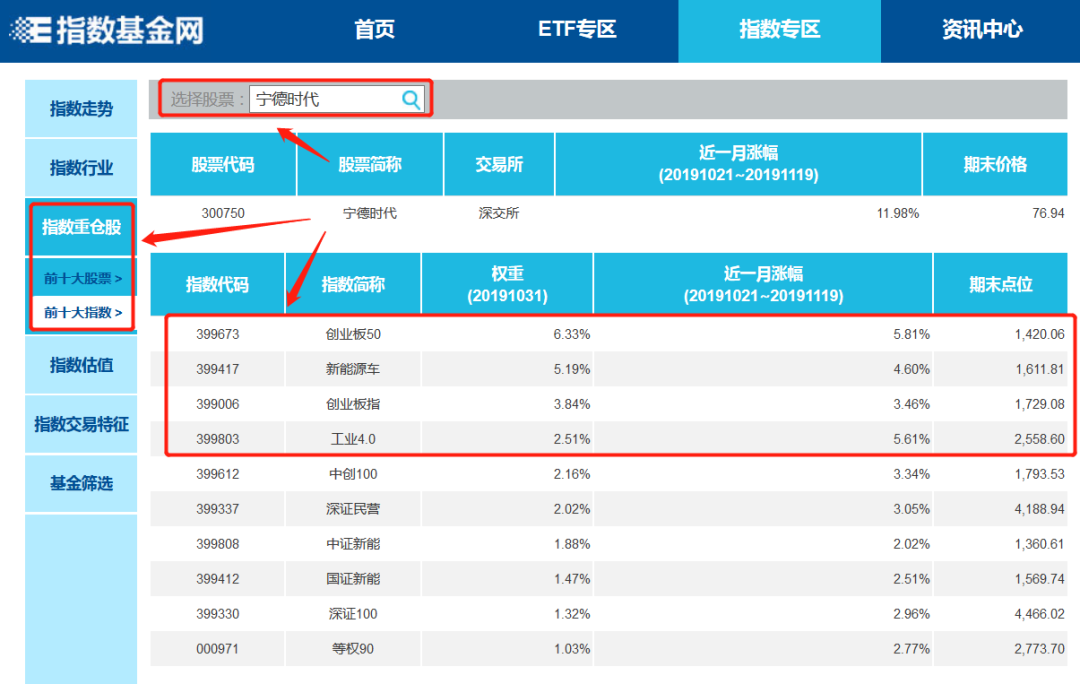Viewport: 1080px width, 684px height.
Task: Click 创业板50 index name
Action: (x=353, y=335)
